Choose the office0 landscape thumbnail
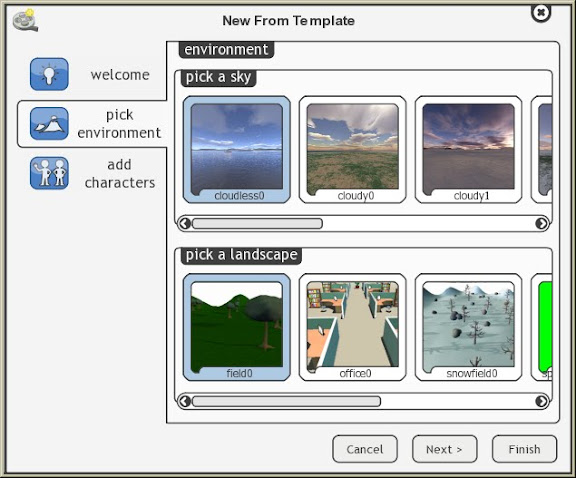 tap(353, 327)
